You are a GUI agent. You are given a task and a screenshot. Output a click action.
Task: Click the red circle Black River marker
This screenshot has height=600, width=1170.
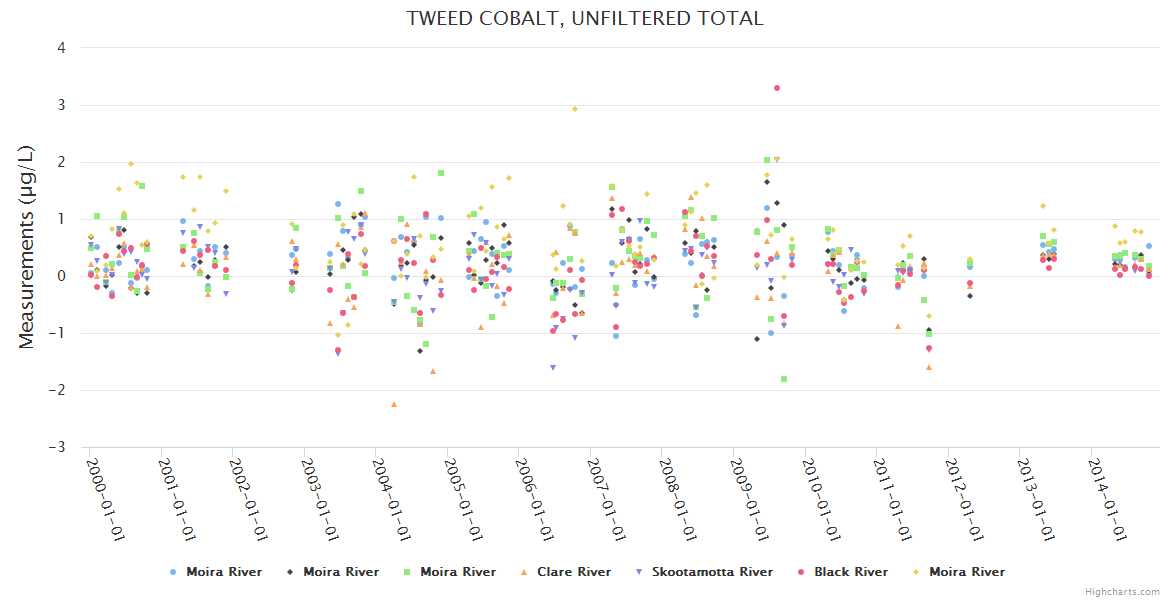(802, 572)
